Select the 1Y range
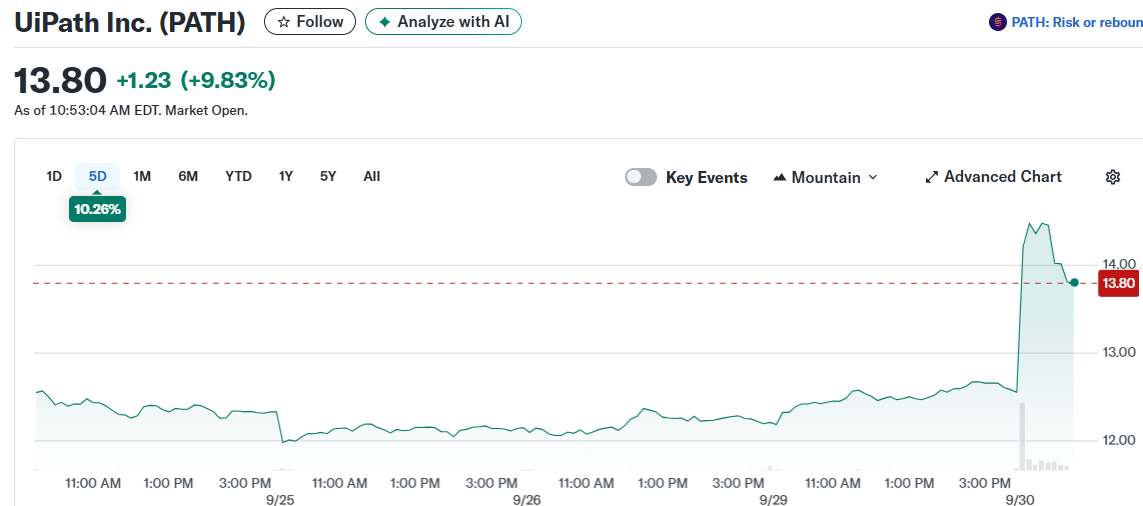The height and width of the screenshot is (506, 1143). [286, 176]
